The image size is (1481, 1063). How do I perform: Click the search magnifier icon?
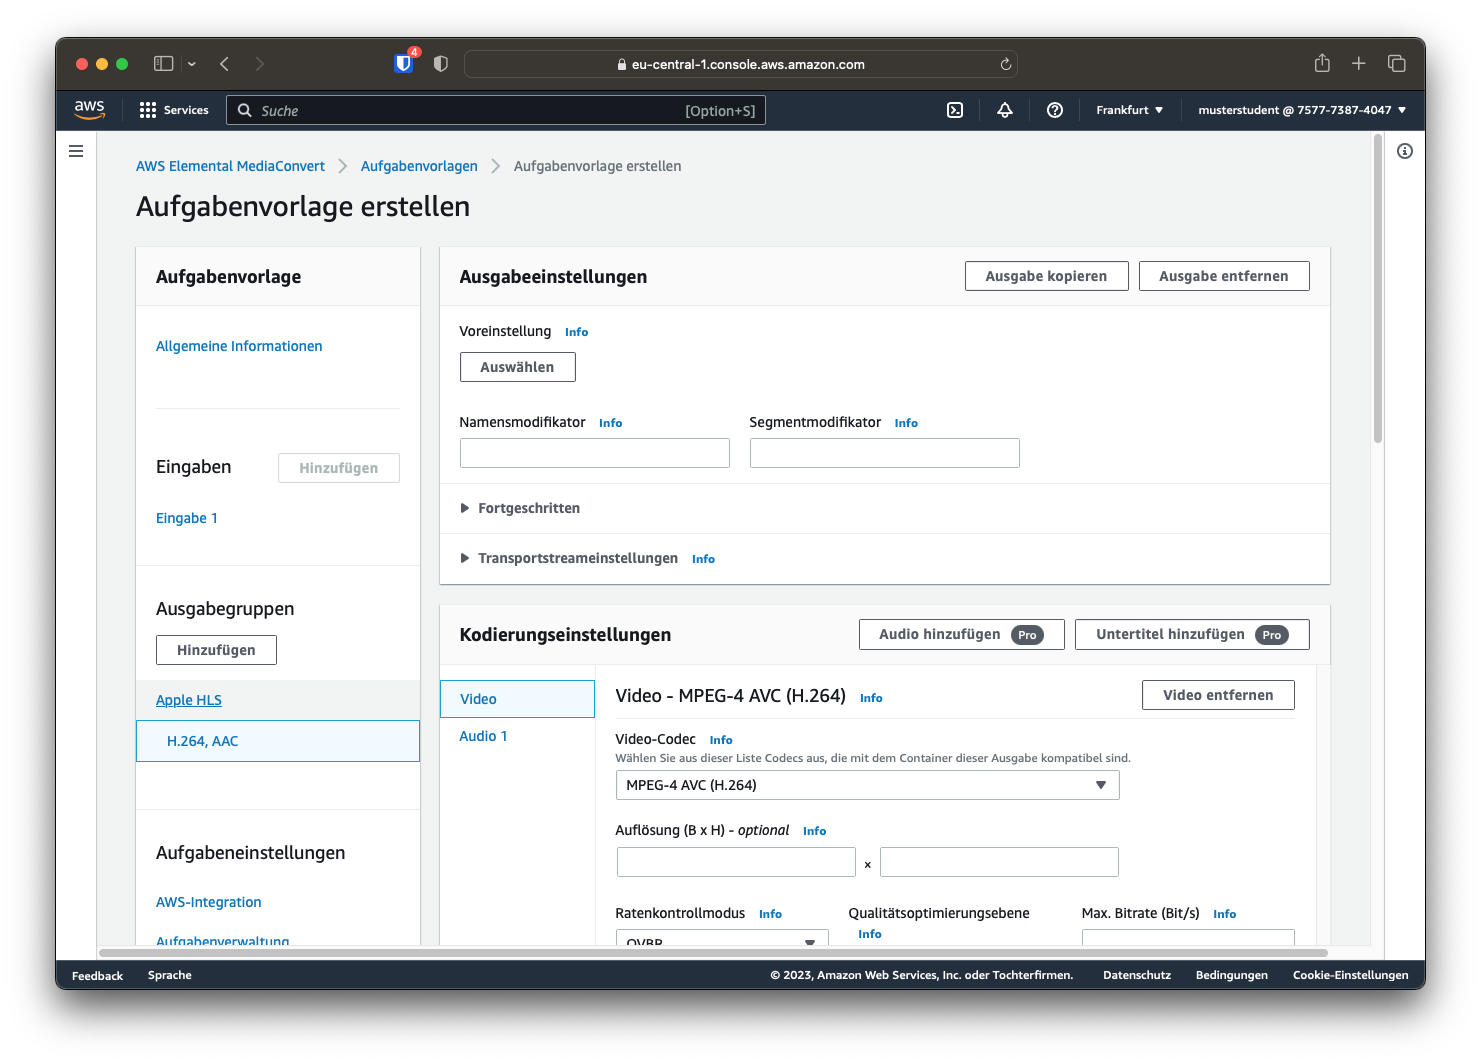[x=245, y=110]
